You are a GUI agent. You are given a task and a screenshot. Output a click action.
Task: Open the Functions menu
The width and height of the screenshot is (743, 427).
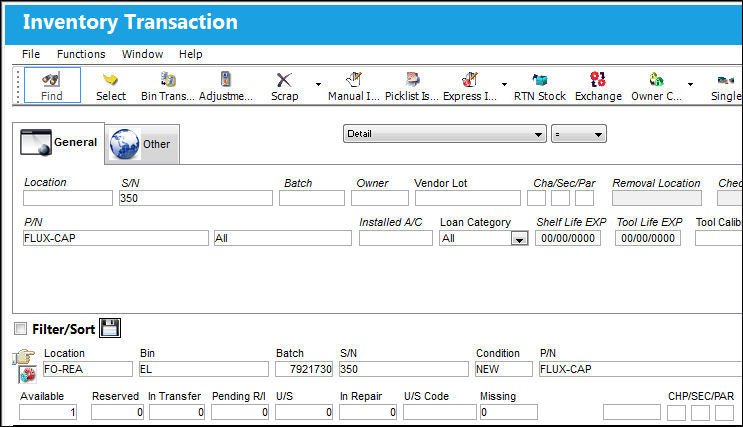81,54
